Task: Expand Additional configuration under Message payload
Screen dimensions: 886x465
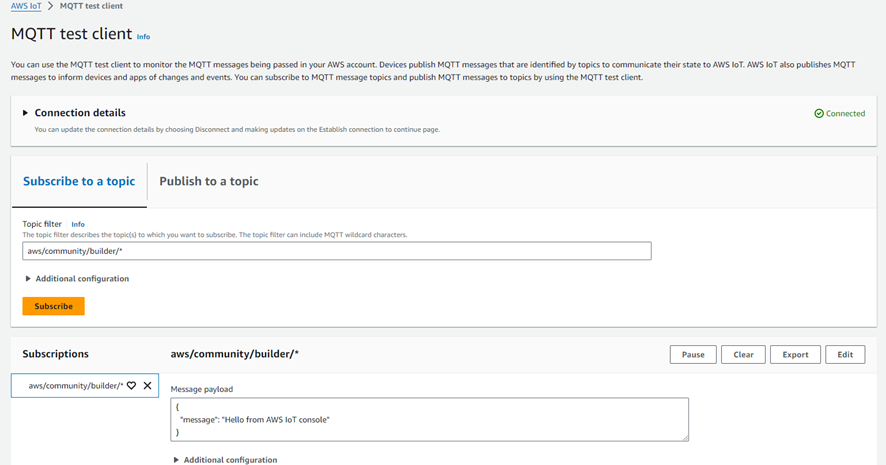Action: click(x=176, y=460)
